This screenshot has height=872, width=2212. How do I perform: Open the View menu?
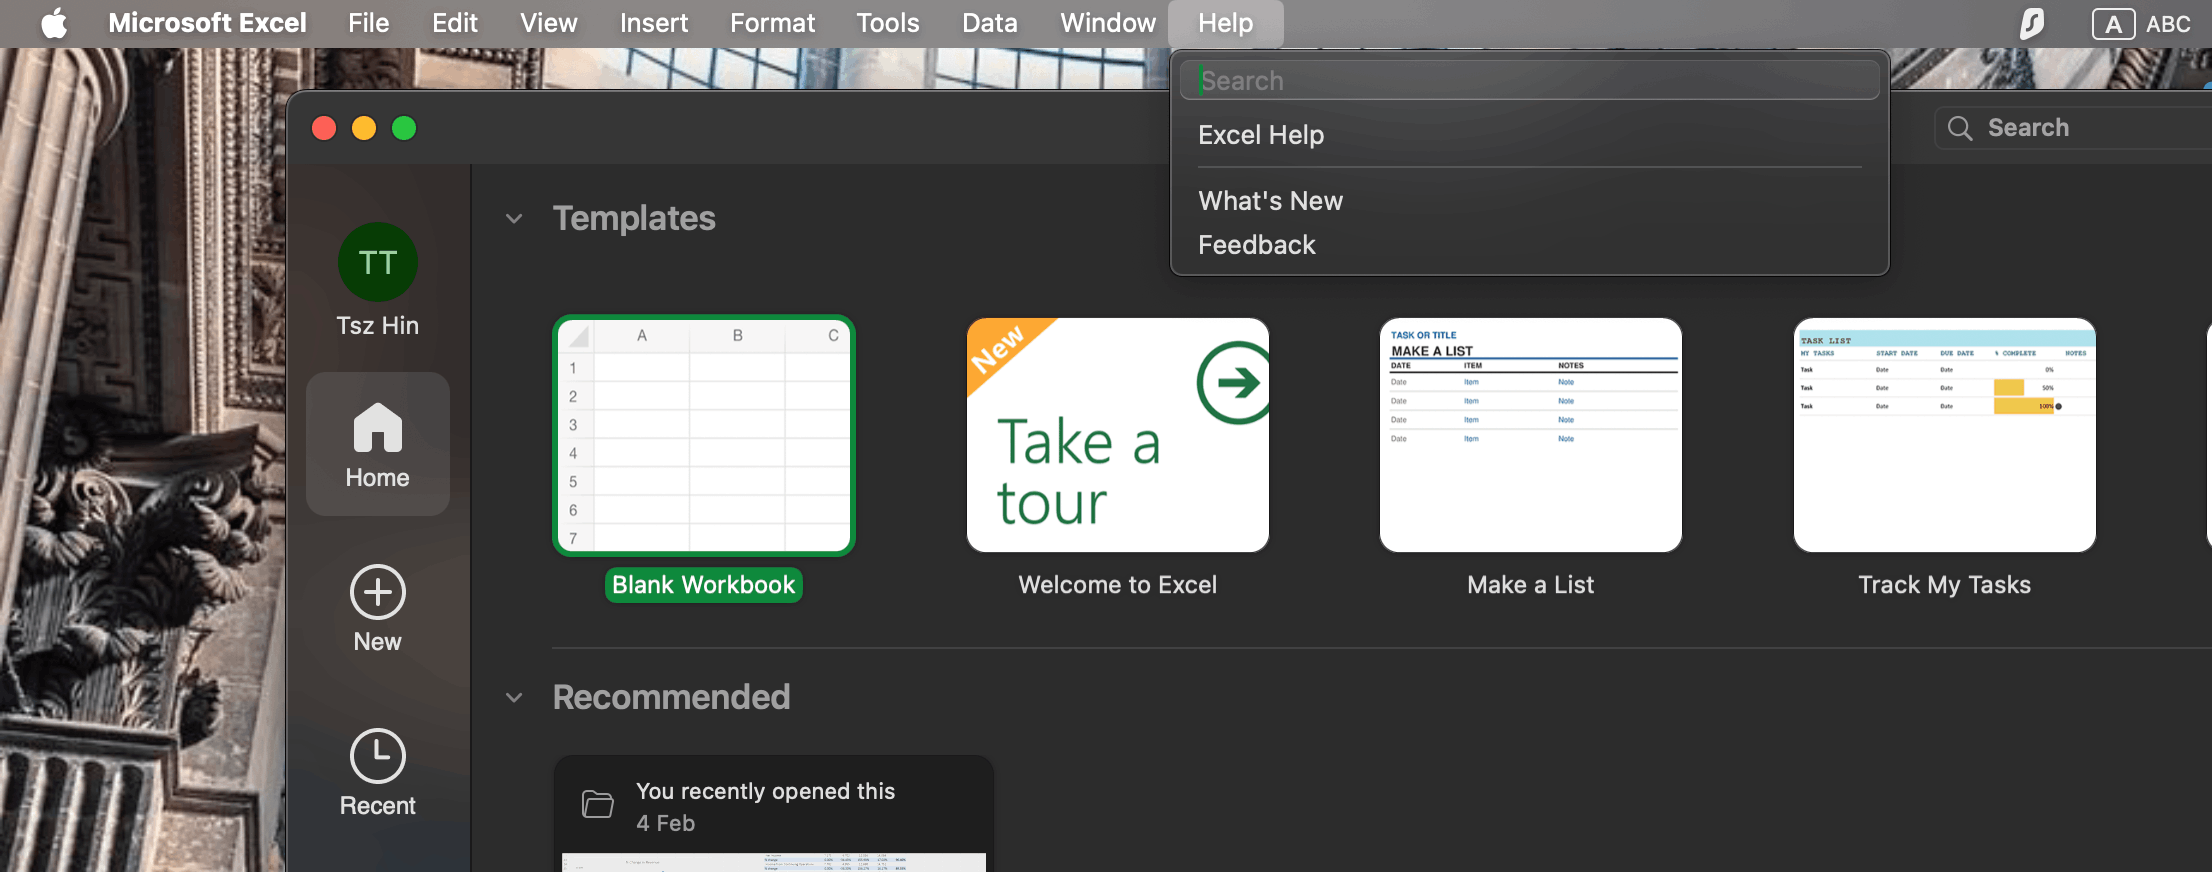(x=548, y=23)
